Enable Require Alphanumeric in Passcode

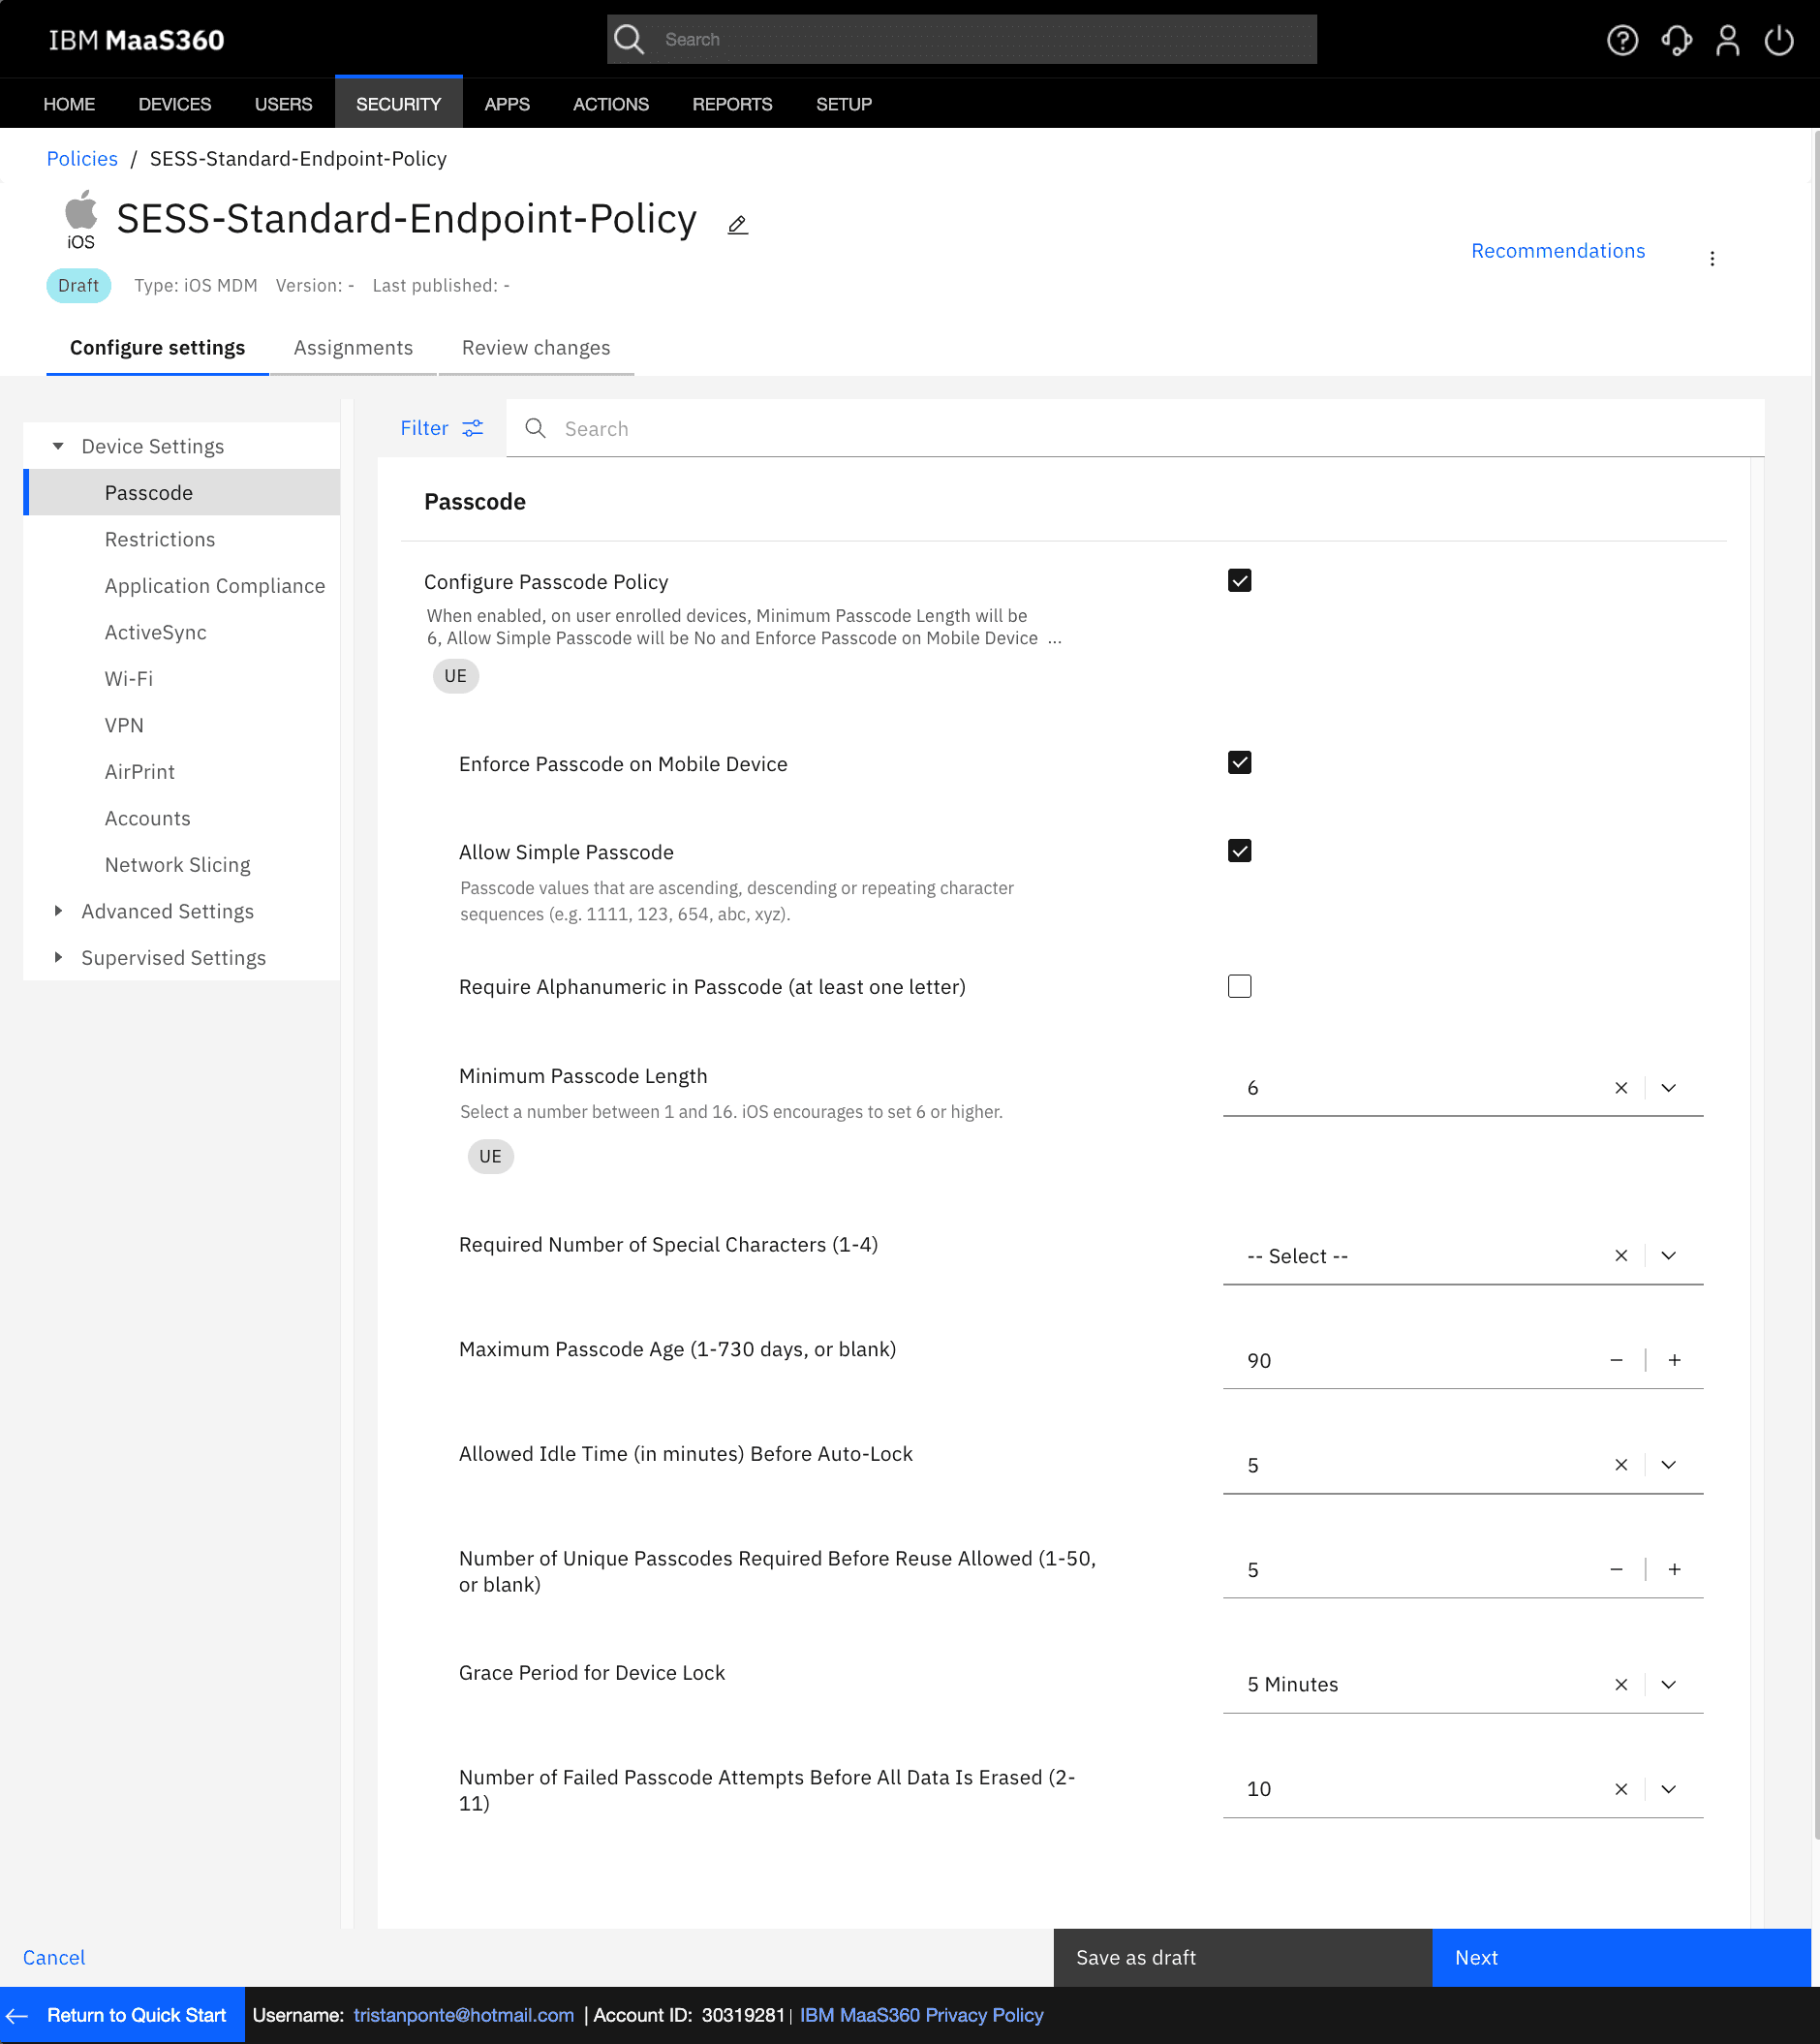point(1239,987)
